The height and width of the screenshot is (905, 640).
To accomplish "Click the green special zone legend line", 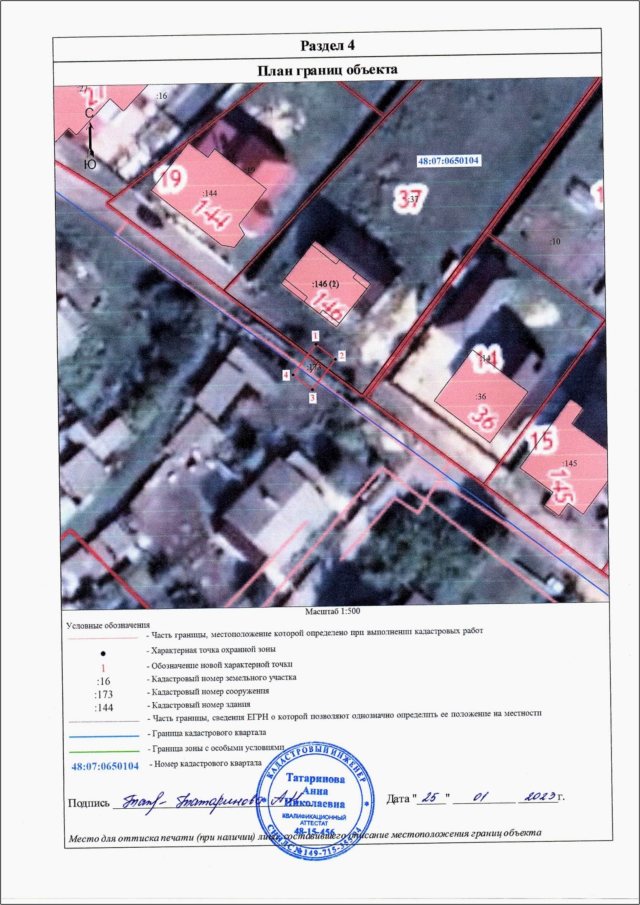I will [101, 748].
